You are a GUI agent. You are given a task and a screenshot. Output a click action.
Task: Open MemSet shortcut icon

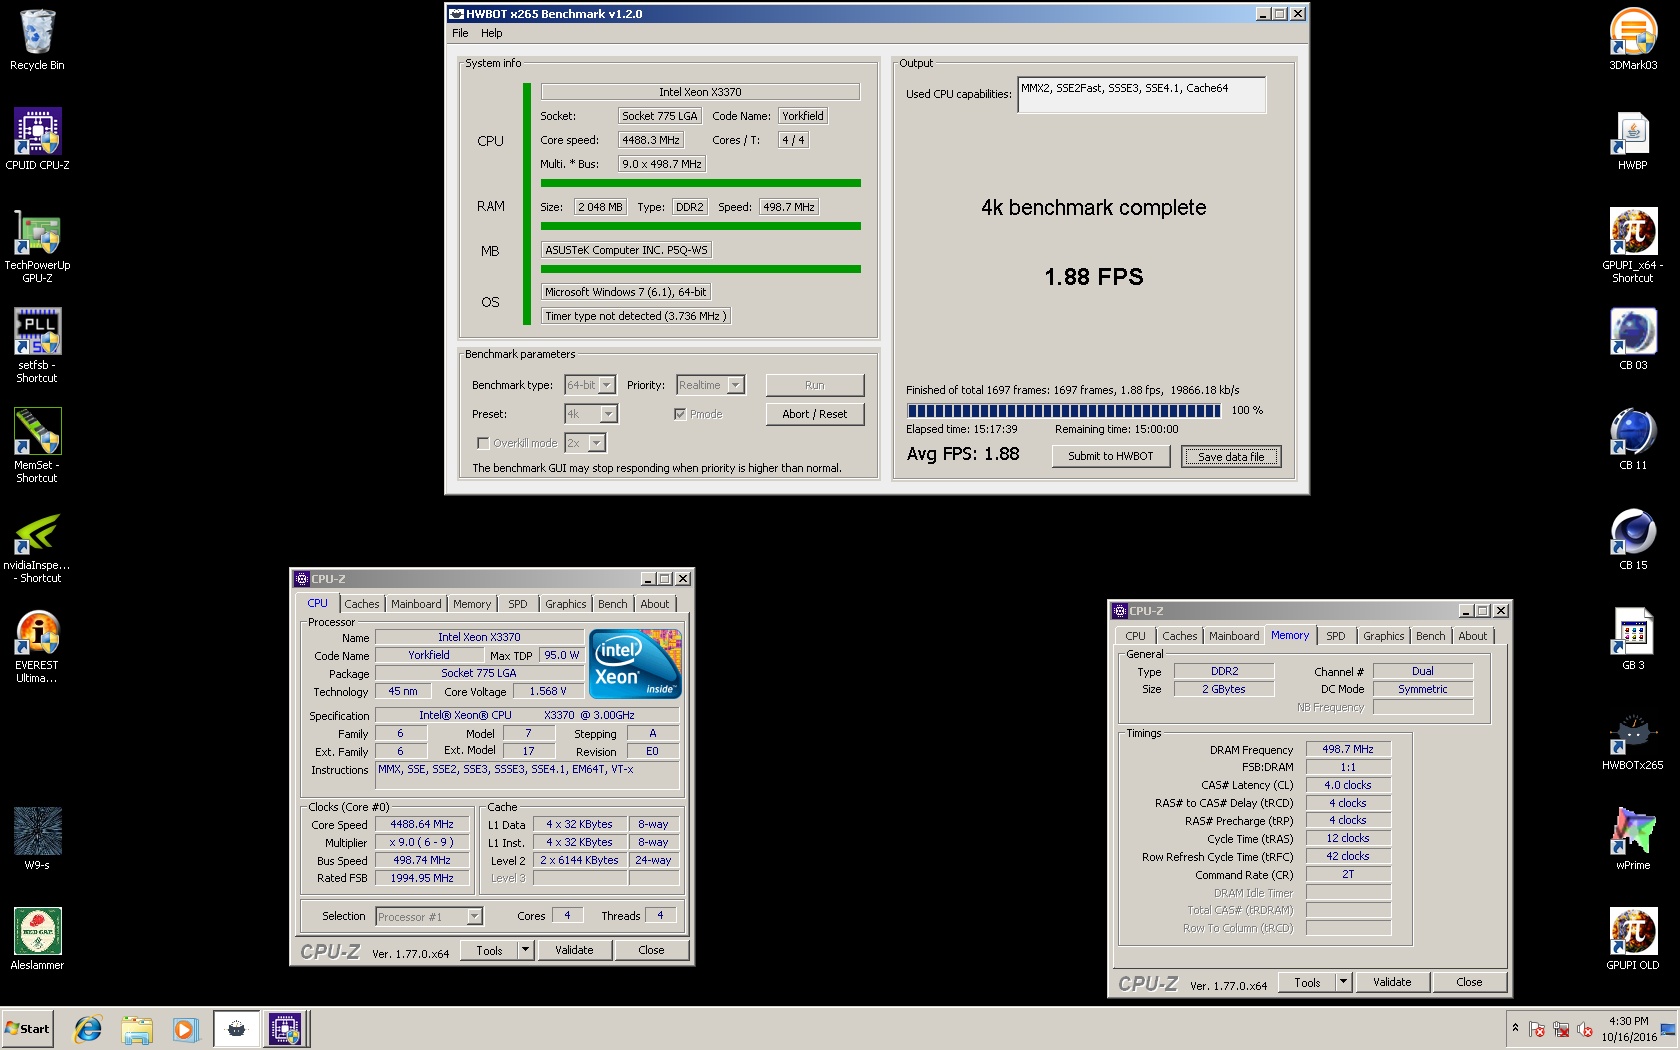click(37, 445)
